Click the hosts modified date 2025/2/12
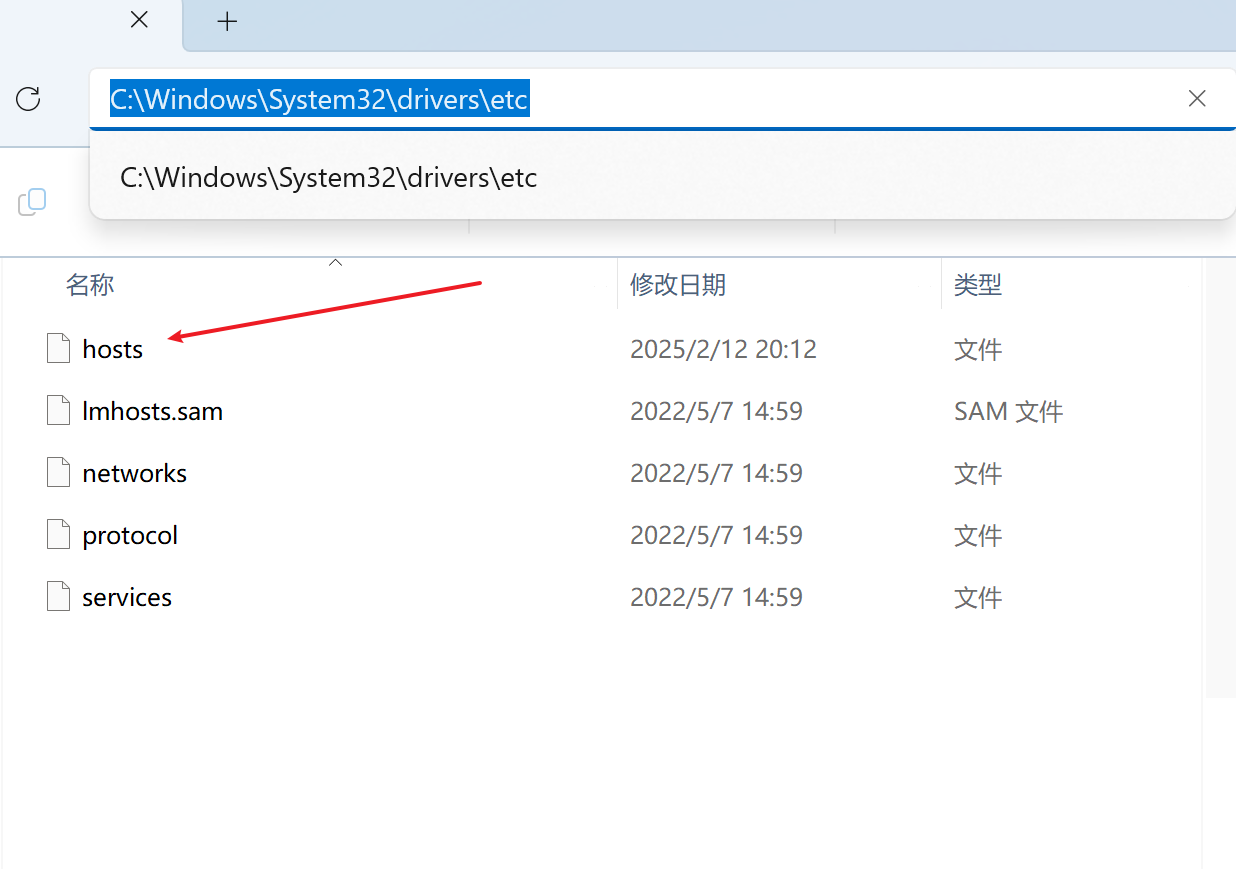1236x869 pixels. (722, 349)
